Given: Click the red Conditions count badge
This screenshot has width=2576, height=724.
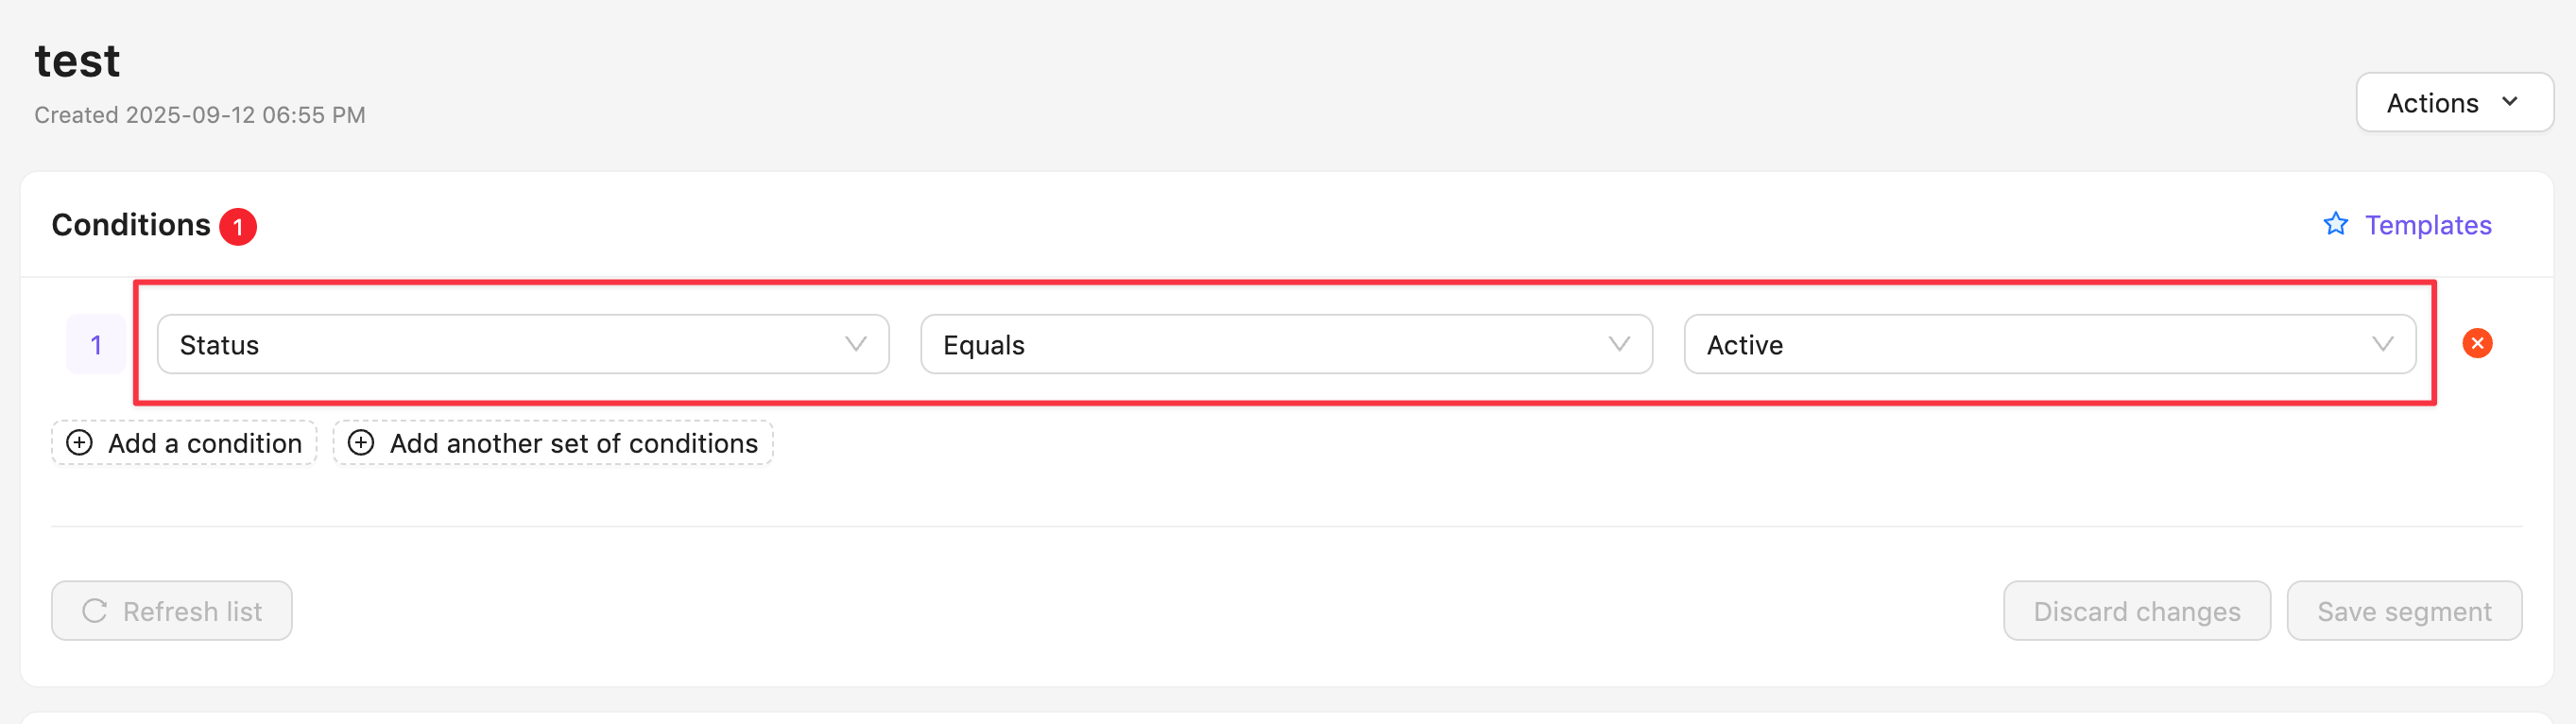Looking at the screenshot, I should coord(238,226).
